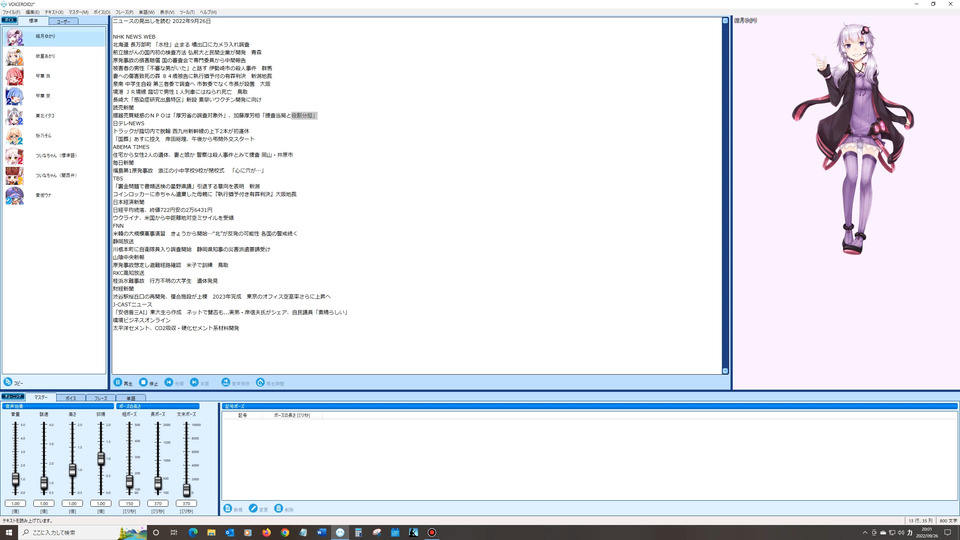Open the notification center in system tray
Viewport: 960px width, 540px height.
coord(948,533)
